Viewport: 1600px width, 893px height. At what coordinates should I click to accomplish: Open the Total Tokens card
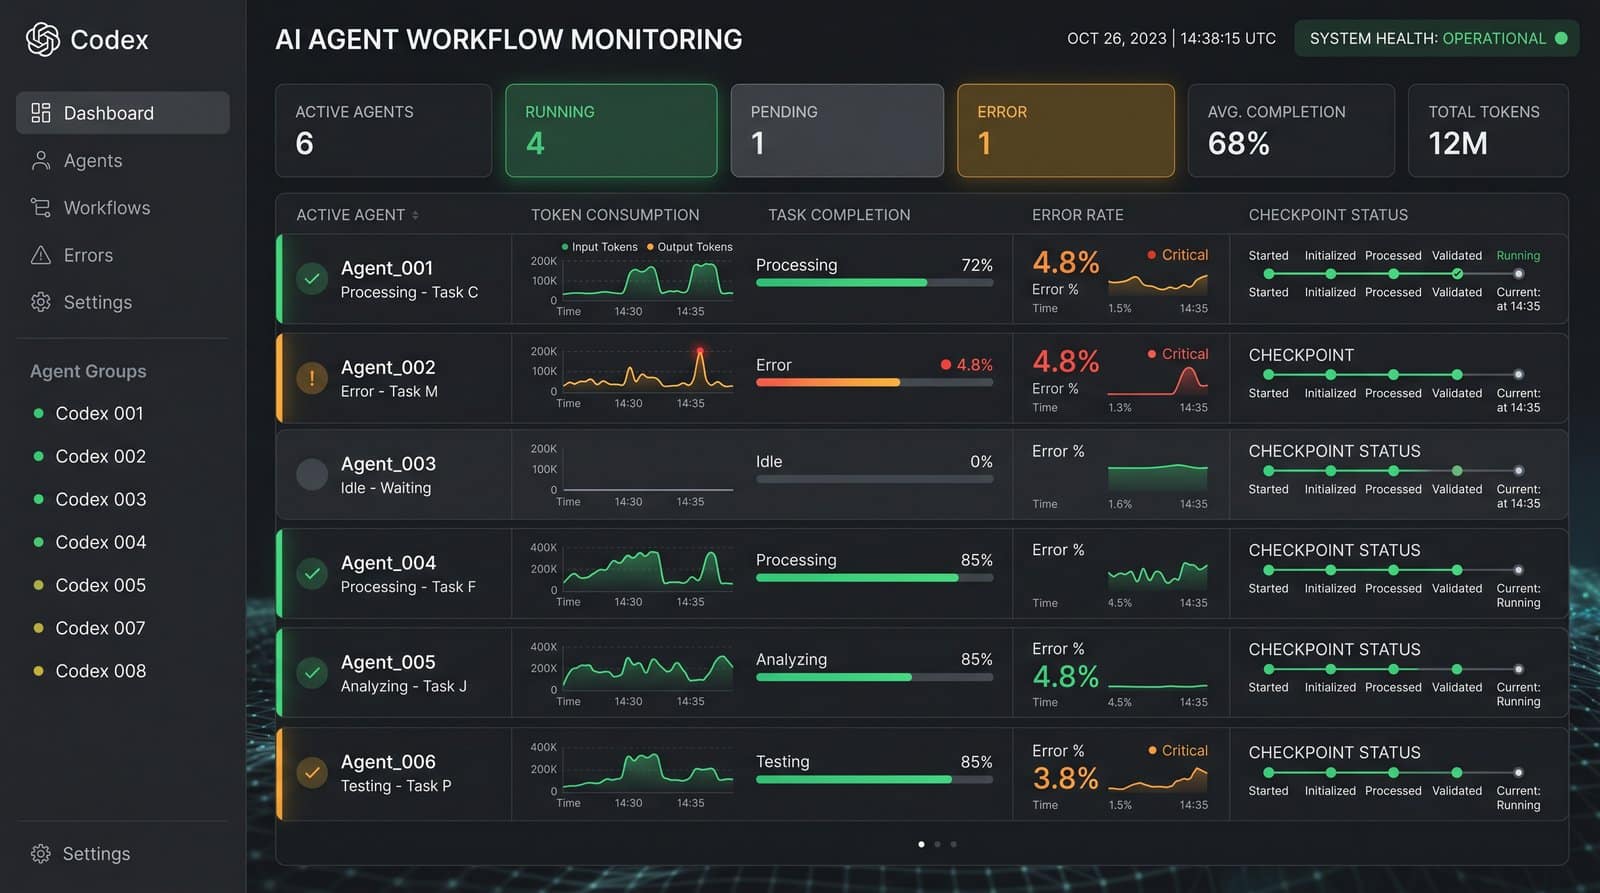[x=1488, y=130]
